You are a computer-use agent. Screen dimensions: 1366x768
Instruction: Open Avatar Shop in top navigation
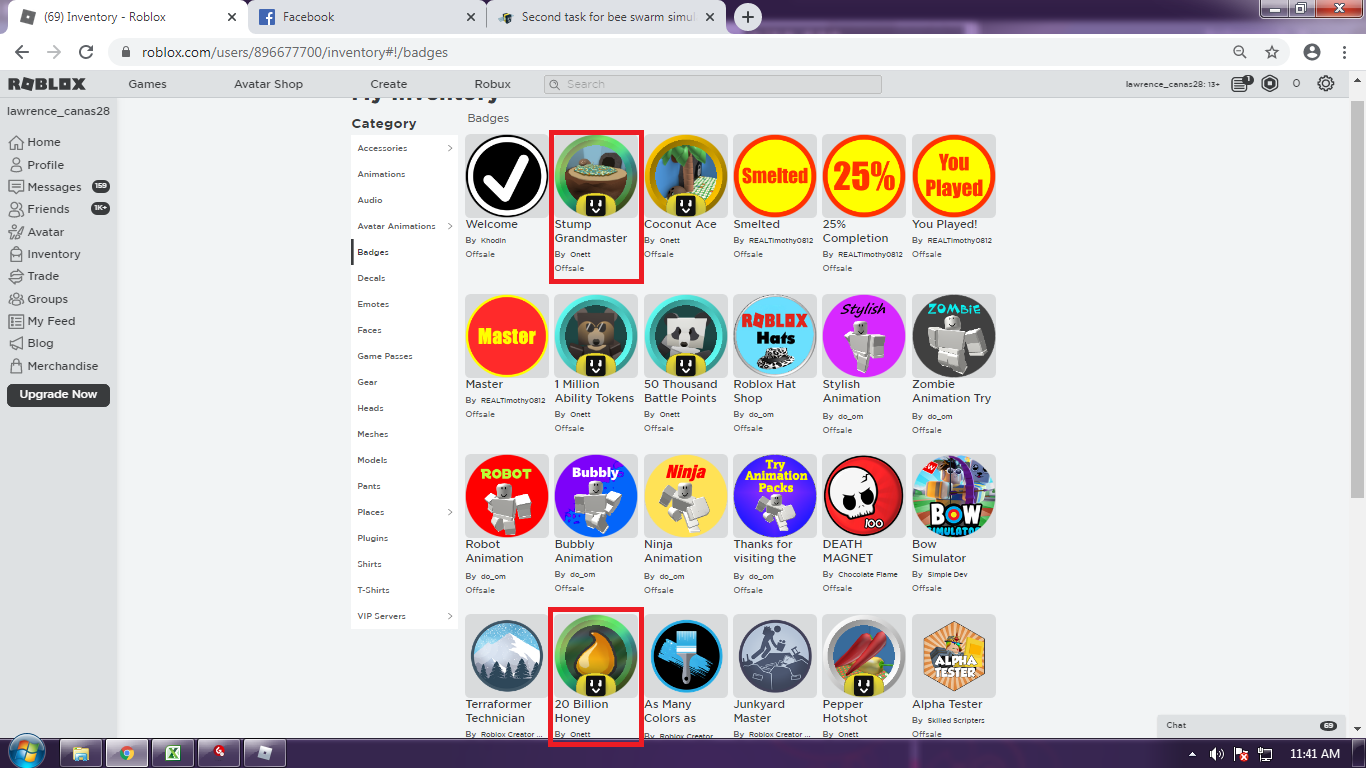point(268,84)
